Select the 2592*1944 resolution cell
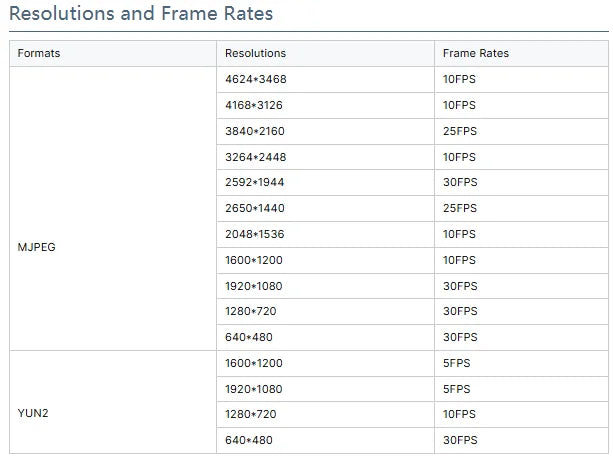This screenshot has width=613, height=463. (x=325, y=182)
